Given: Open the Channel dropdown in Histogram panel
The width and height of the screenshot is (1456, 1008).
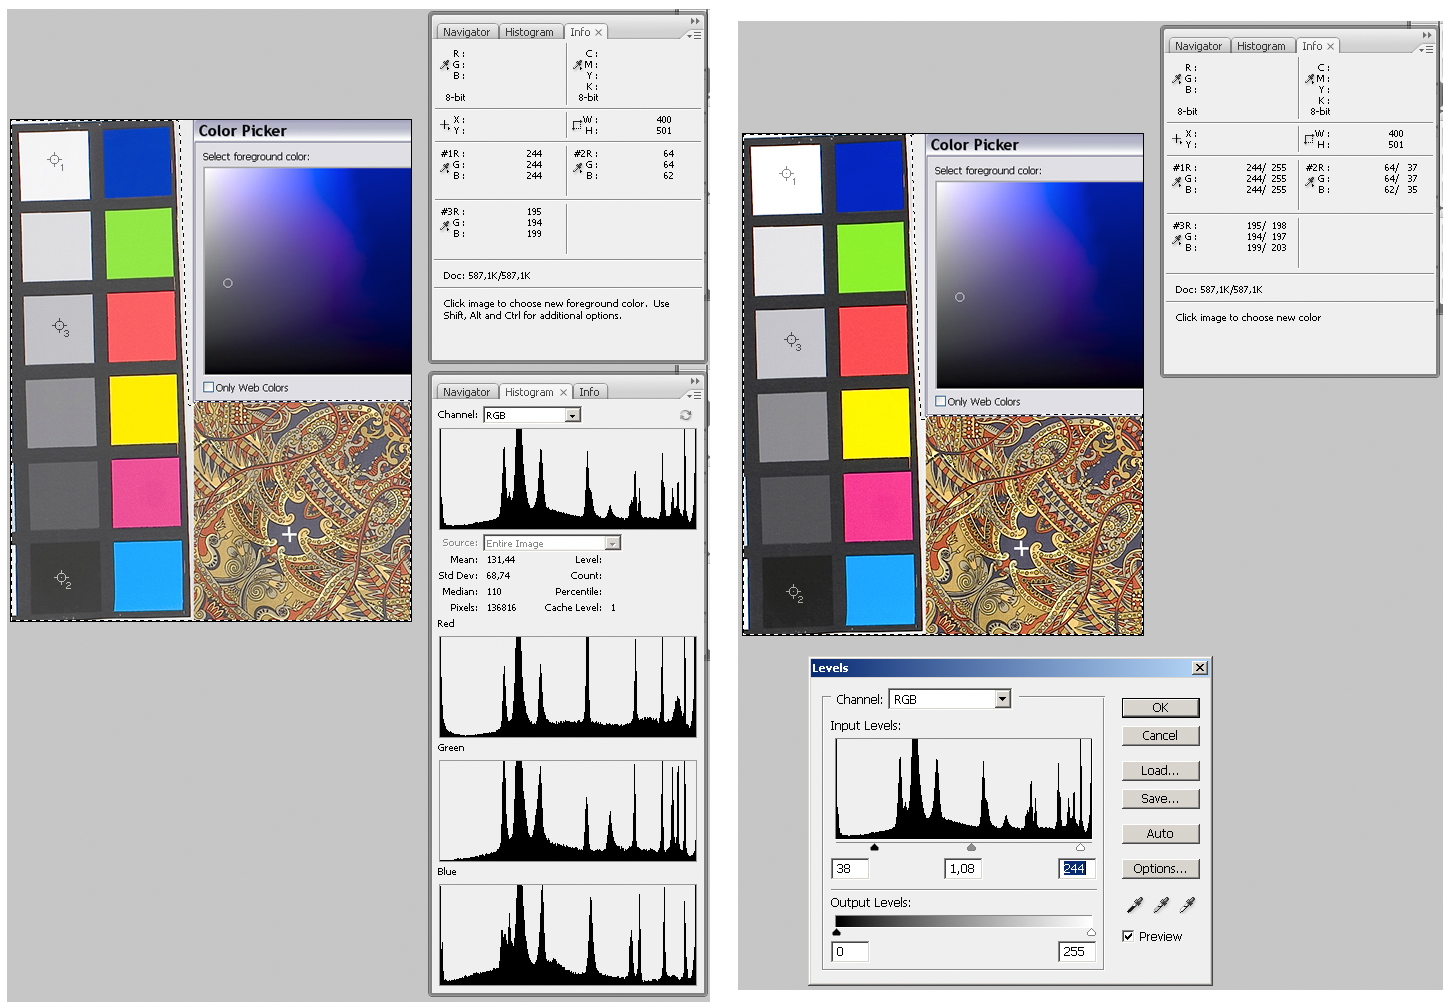Looking at the screenshot, I should point(572,415).
